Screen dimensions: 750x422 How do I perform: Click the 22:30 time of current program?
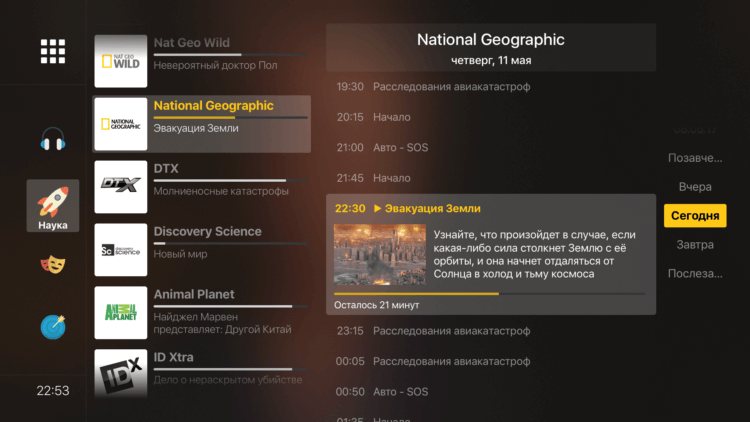pos(350,208)
